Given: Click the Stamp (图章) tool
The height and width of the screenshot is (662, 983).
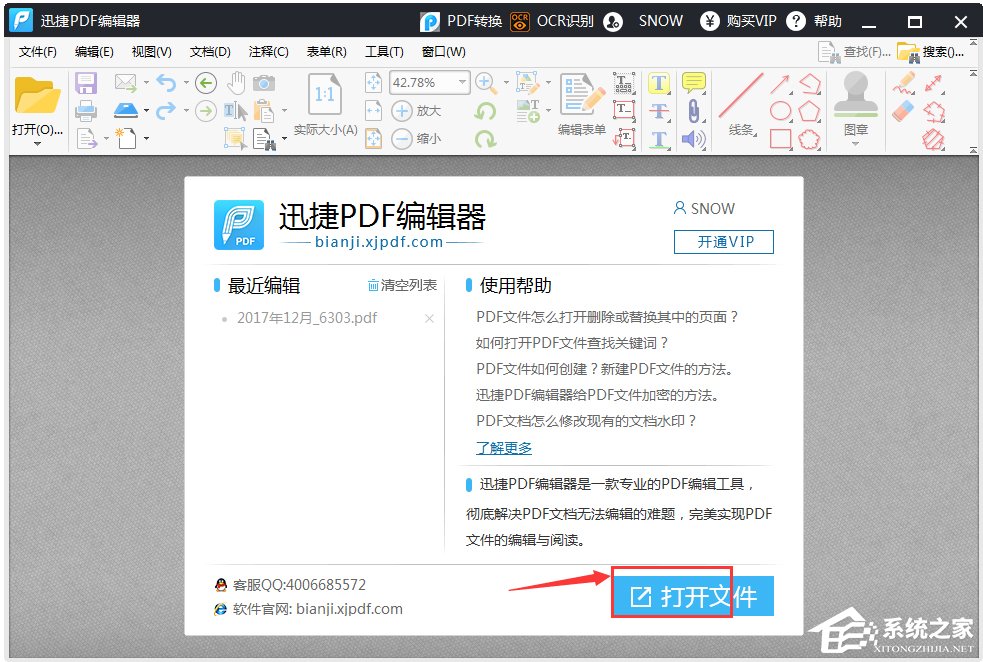Looking at the screenshot, I should 856,95.
